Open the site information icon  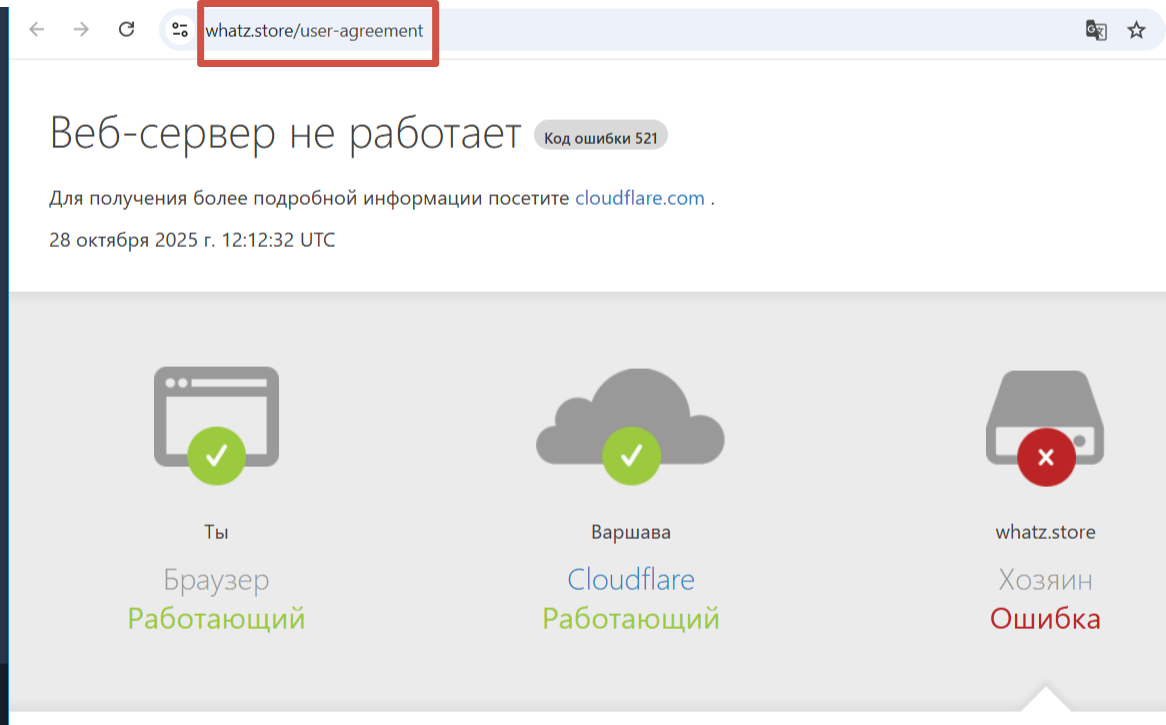click(x=180, y=30)
